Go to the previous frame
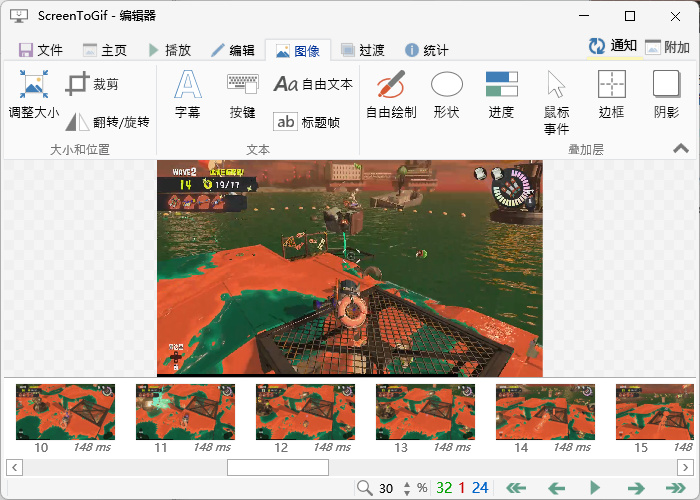The image size is (700, 500). tap(556, 488)
